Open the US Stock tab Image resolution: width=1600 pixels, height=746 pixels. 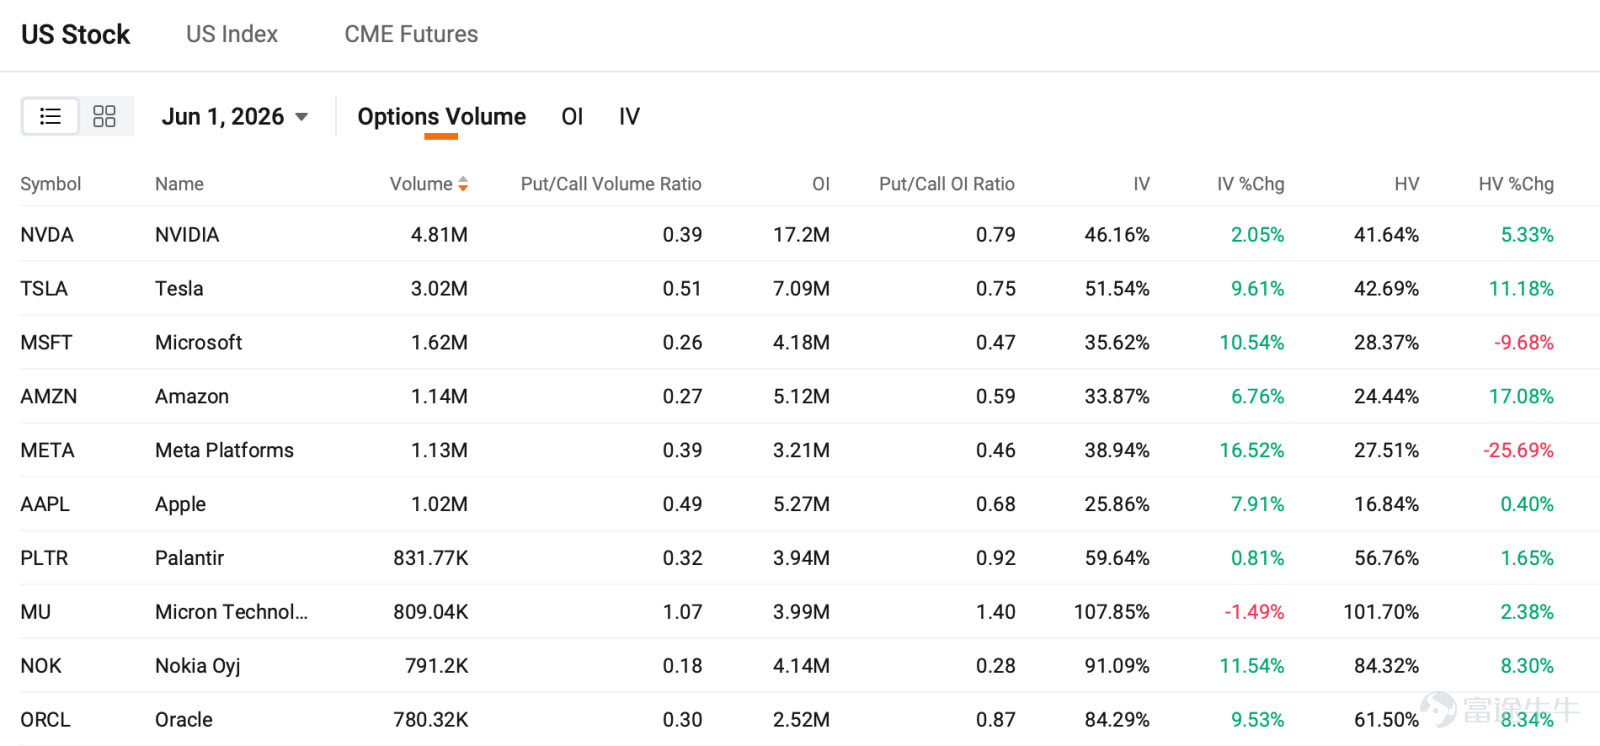(x=76, y=34)
